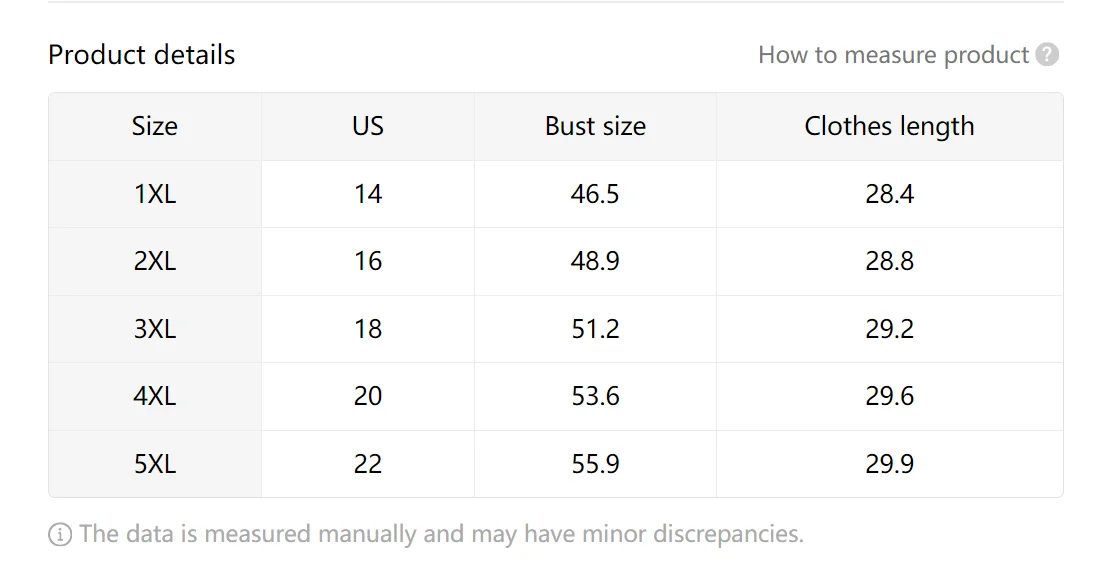
Task: Click the Size column header
Action: click(x=155, y=126)
